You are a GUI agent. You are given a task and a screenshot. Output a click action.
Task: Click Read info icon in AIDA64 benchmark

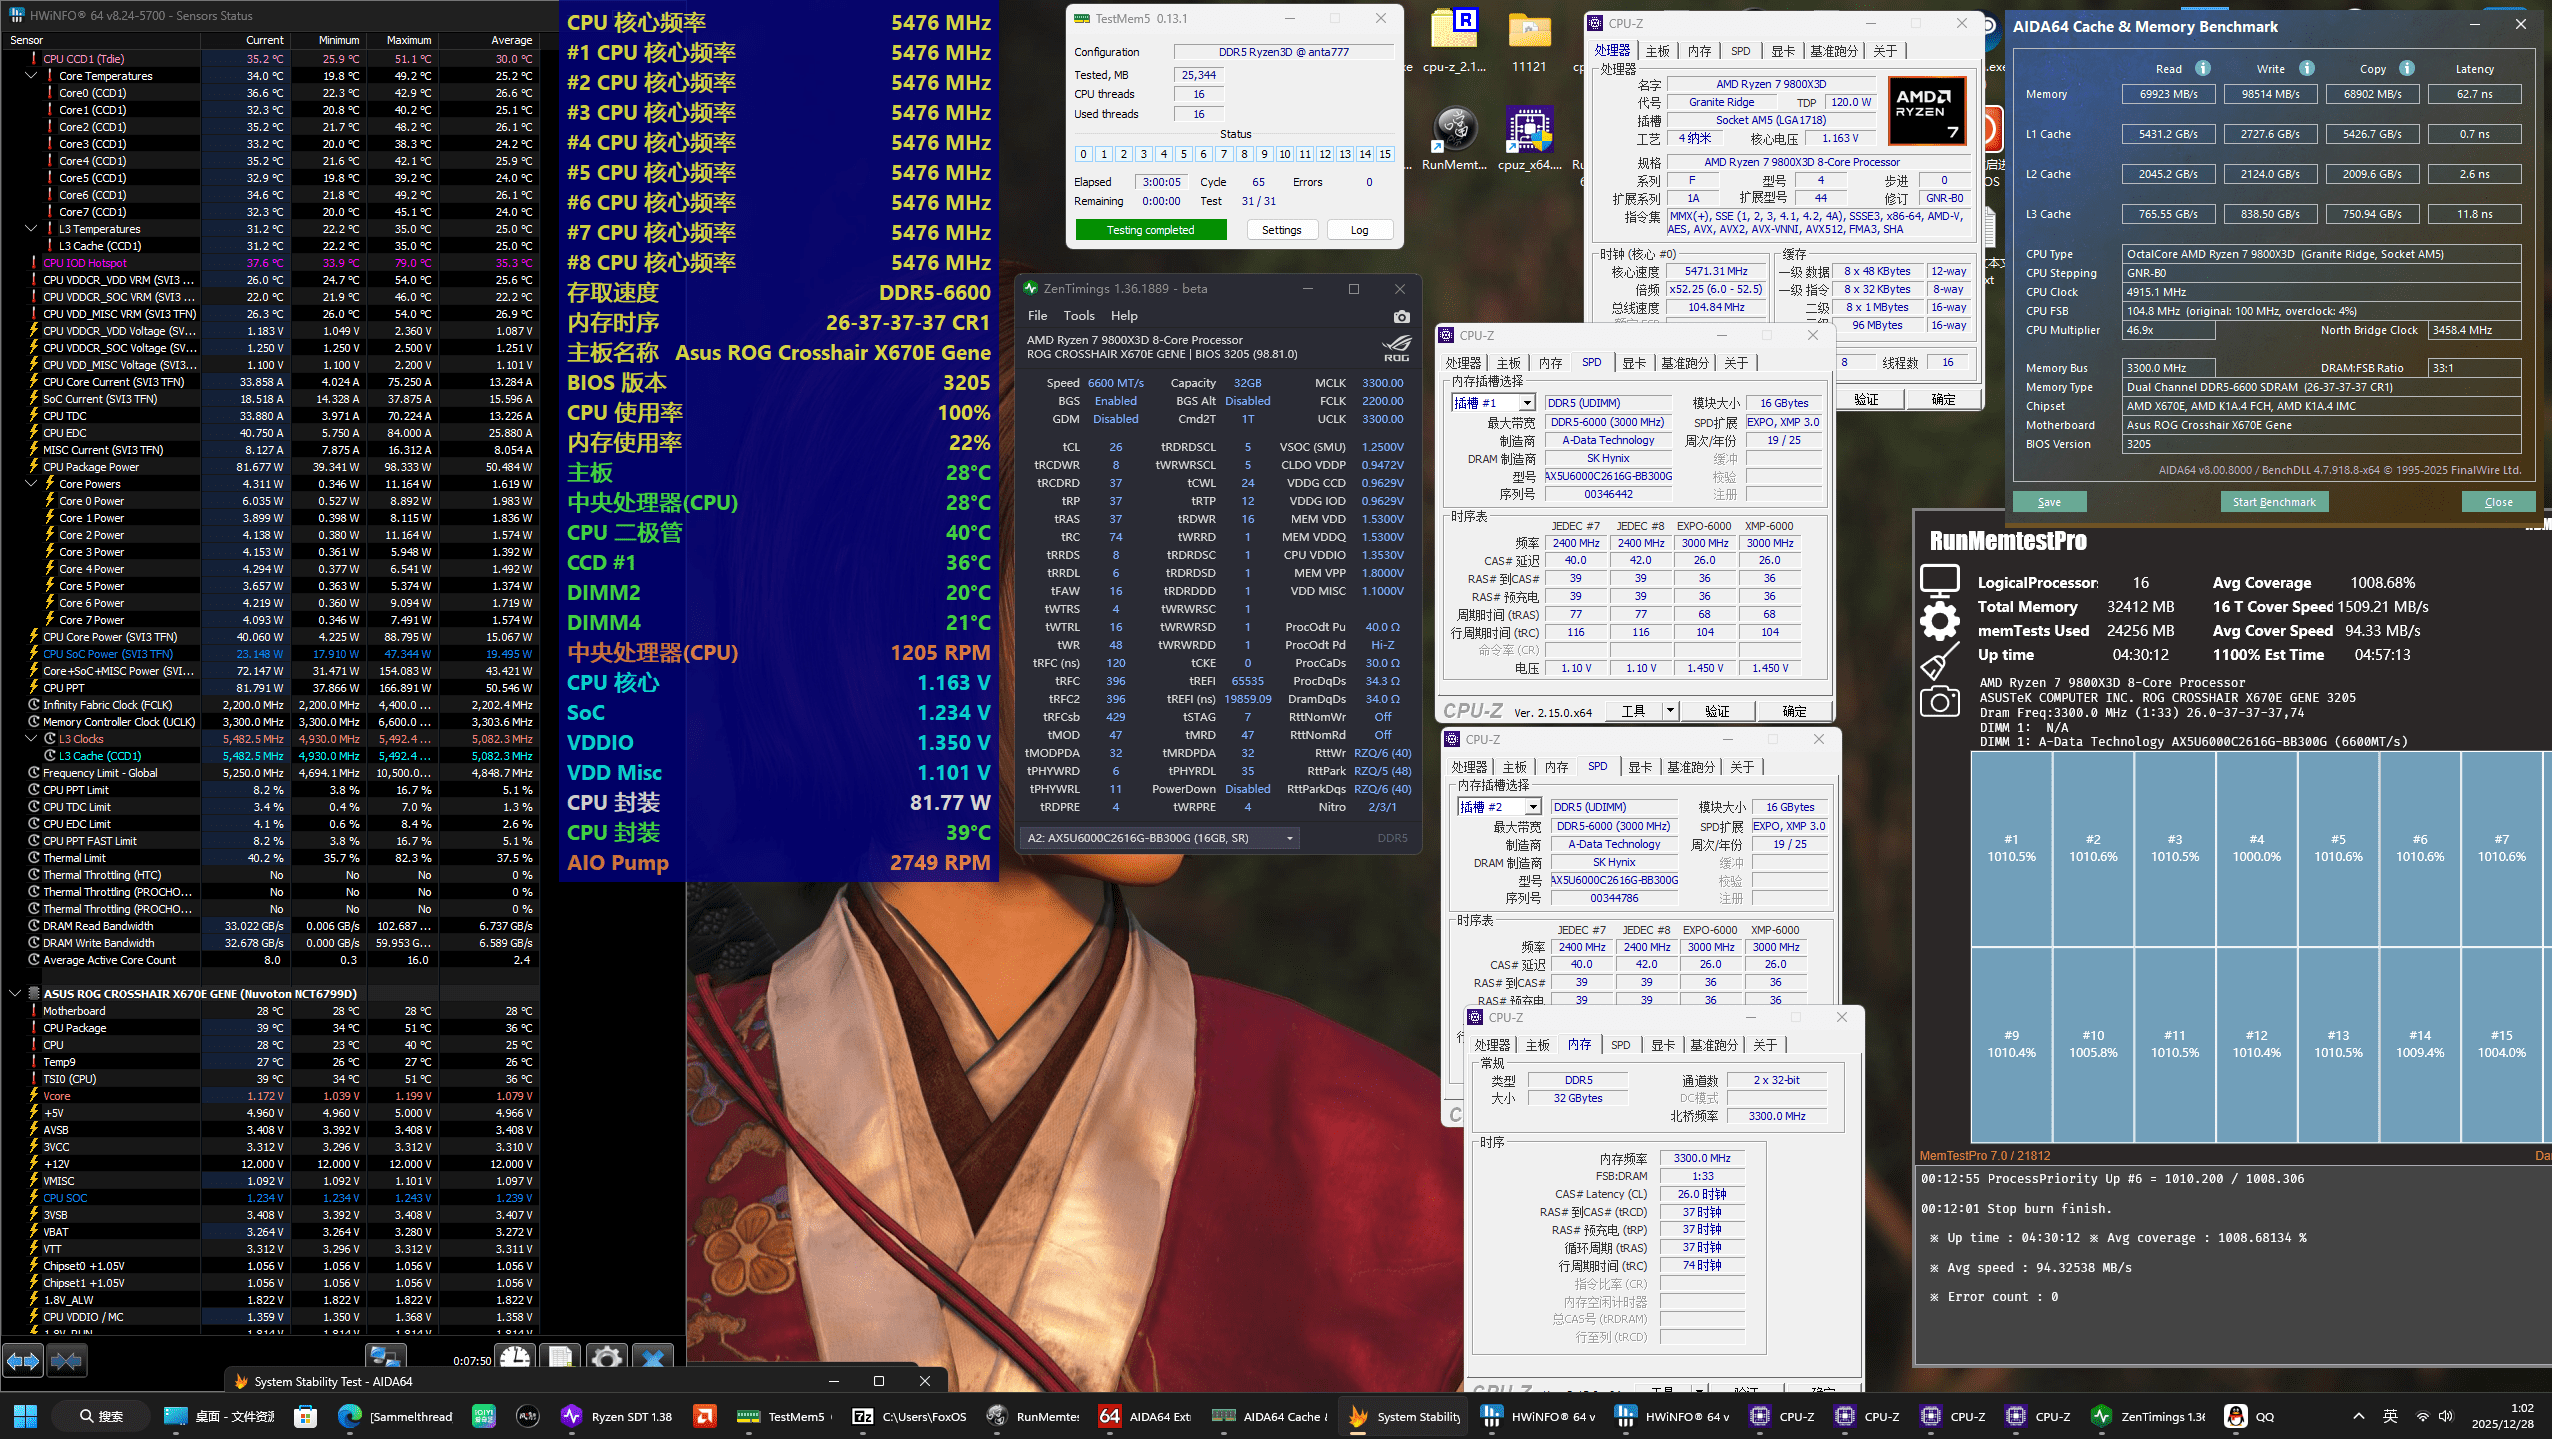tap(2203, 68)
